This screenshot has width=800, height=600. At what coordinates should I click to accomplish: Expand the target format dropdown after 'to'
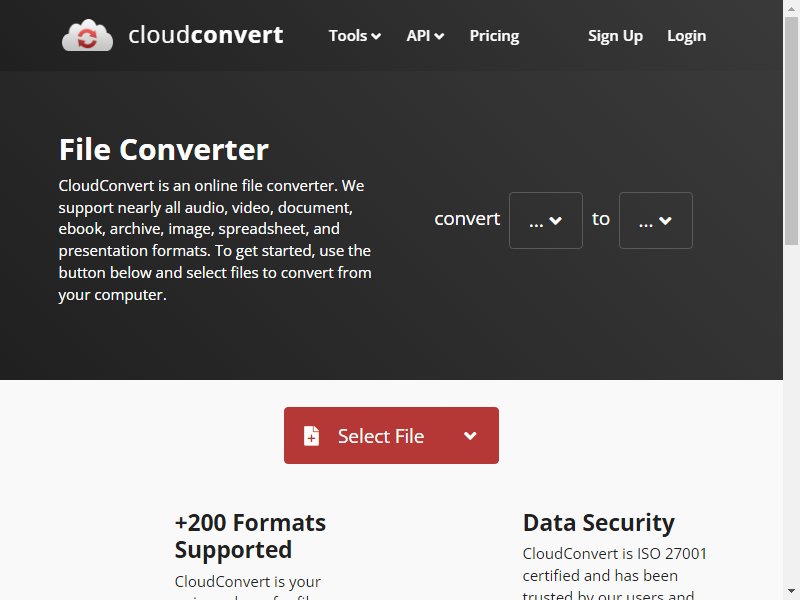click(656, 220)
